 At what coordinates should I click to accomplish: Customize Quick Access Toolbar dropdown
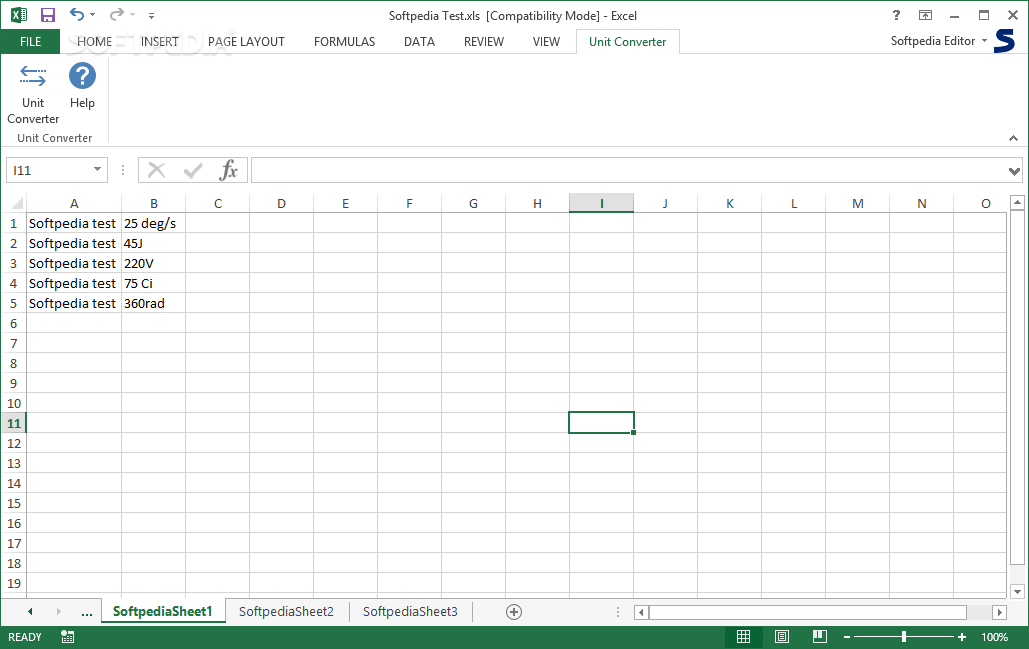tap(152, 15)
